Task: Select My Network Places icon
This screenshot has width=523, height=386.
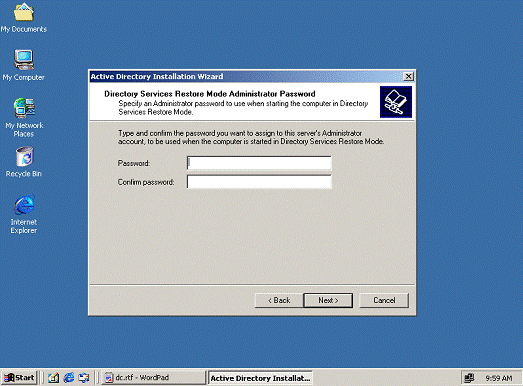Action: (24, 117)
